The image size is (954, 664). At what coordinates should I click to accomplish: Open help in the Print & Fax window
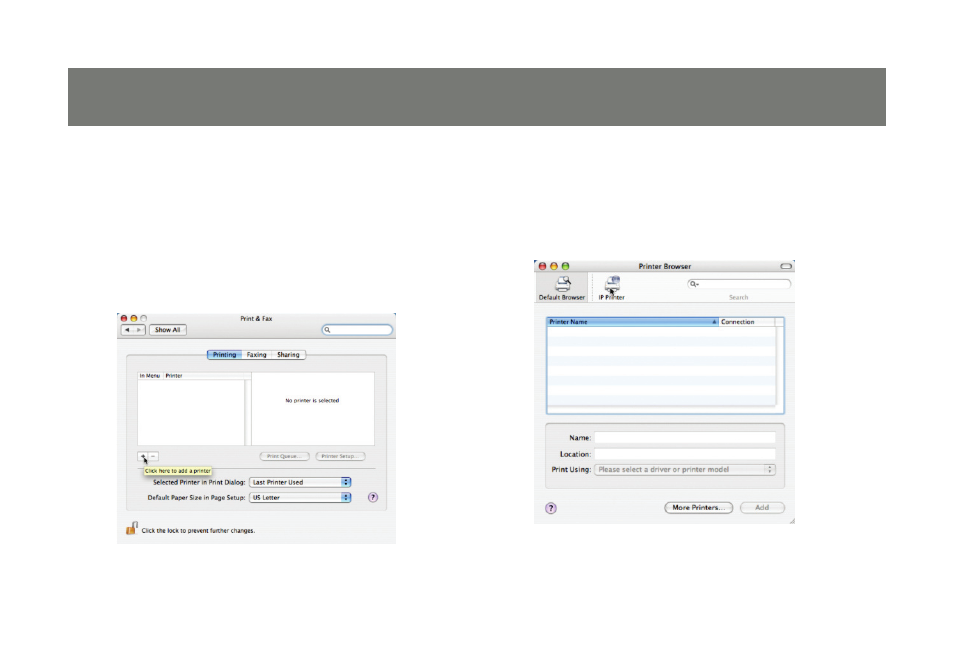[373, 497]
